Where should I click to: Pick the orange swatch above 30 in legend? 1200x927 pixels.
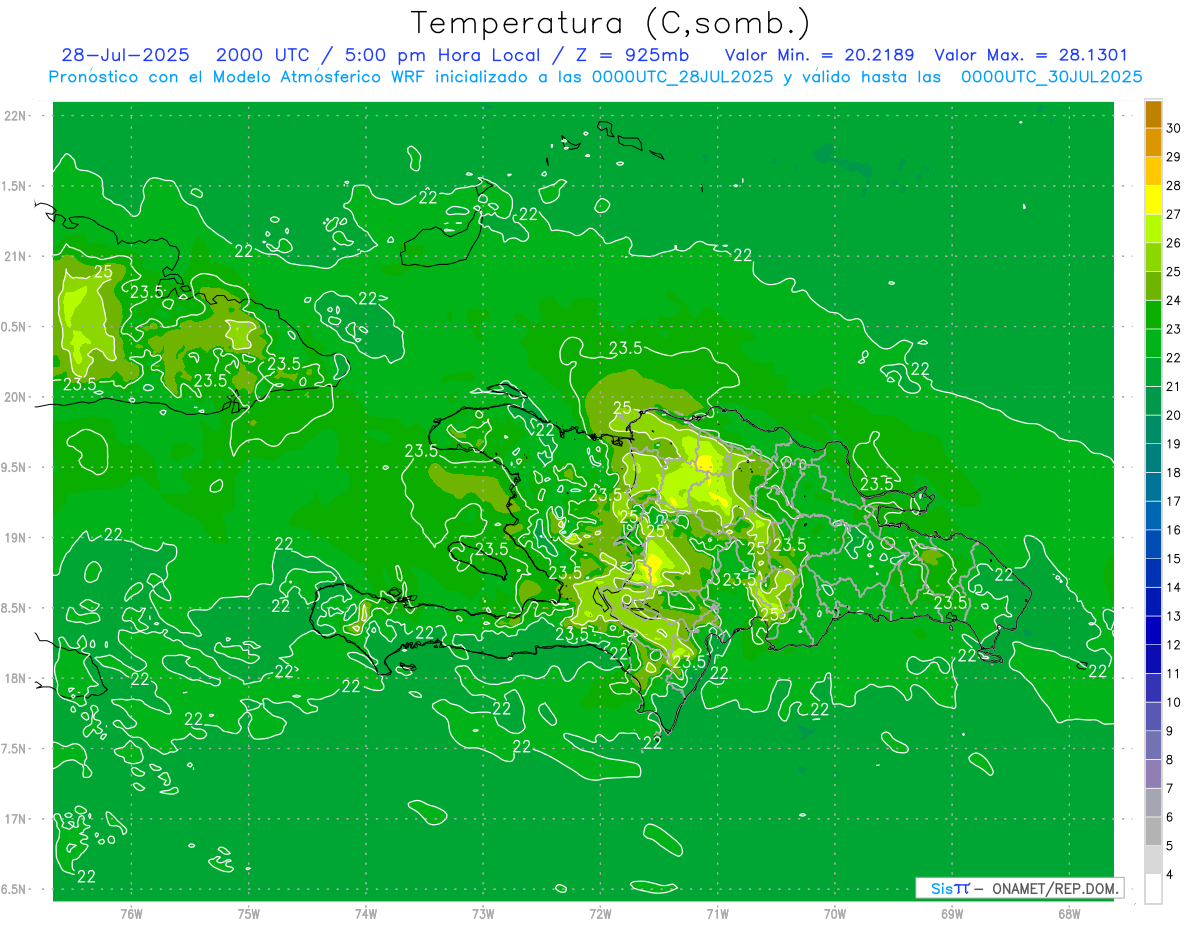click(1153, 114)
